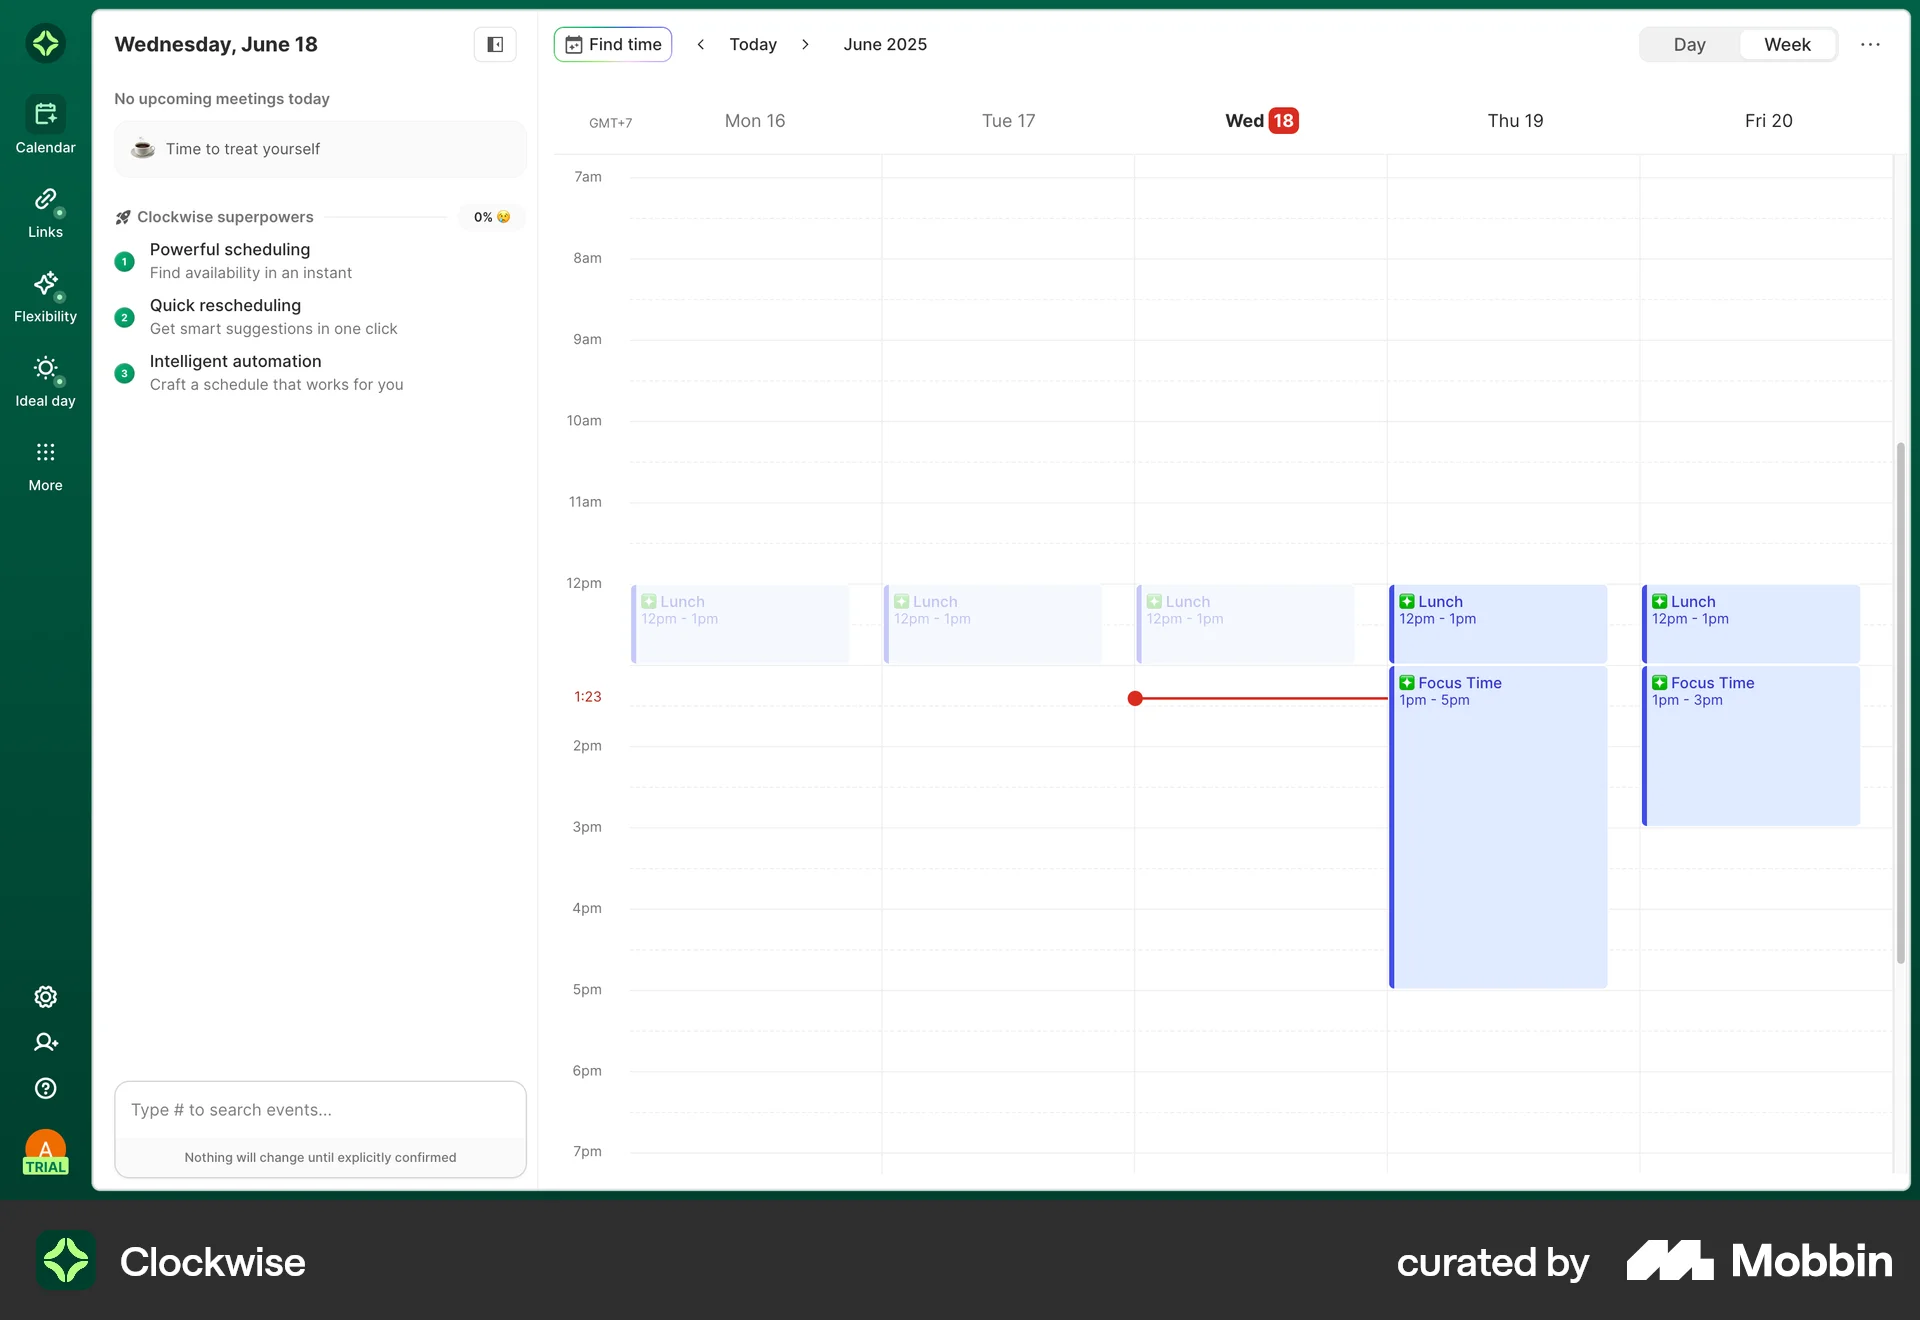Image resolution: width=1920 pixels, height=1320 pixels.
Task: Click the events search field
Action: click(320, 1110)
